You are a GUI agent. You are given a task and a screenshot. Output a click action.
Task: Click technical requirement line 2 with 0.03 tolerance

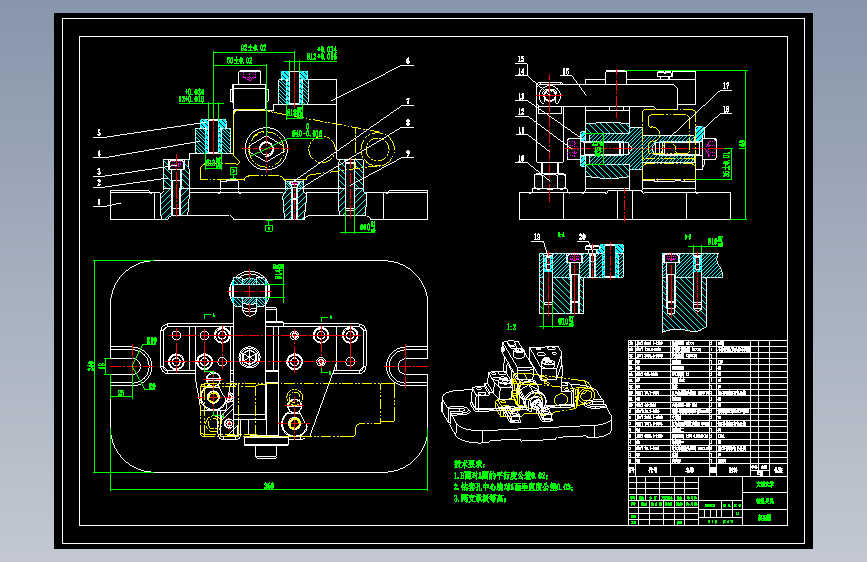tap(513, 487)
